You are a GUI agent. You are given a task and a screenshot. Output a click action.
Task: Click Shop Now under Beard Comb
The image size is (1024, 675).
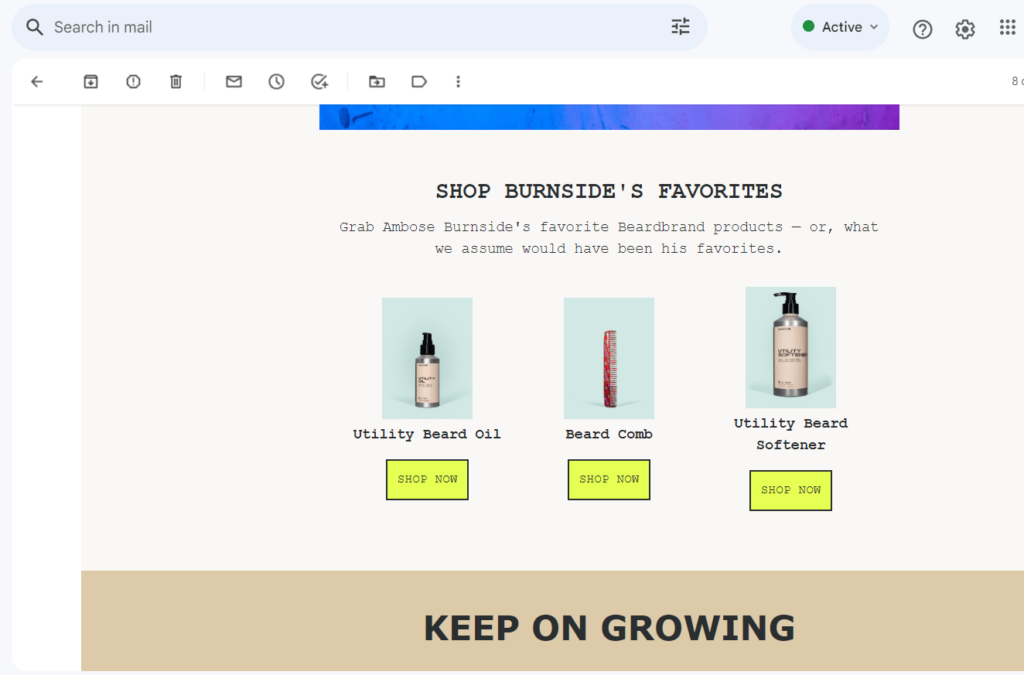609,480
